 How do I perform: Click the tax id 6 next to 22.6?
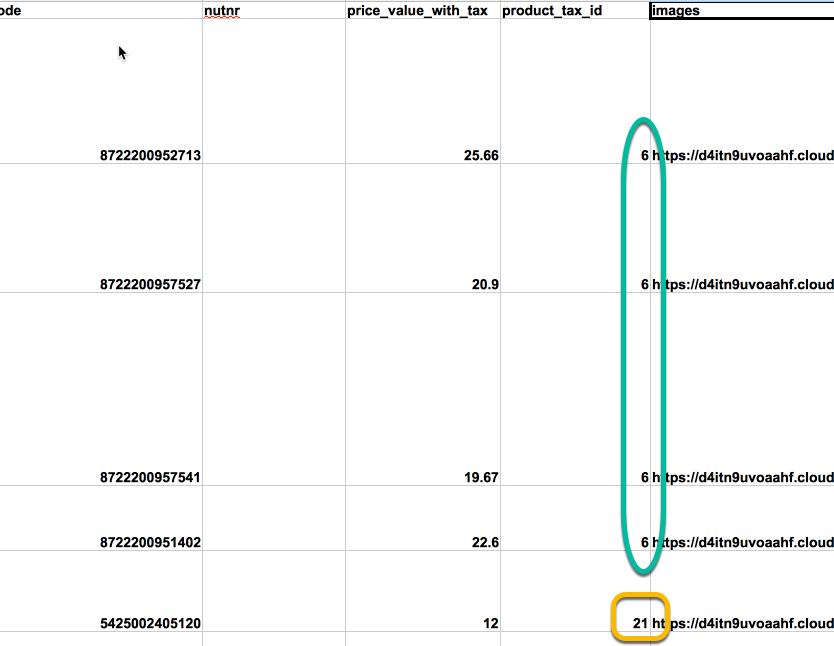[x=575, y=518]
